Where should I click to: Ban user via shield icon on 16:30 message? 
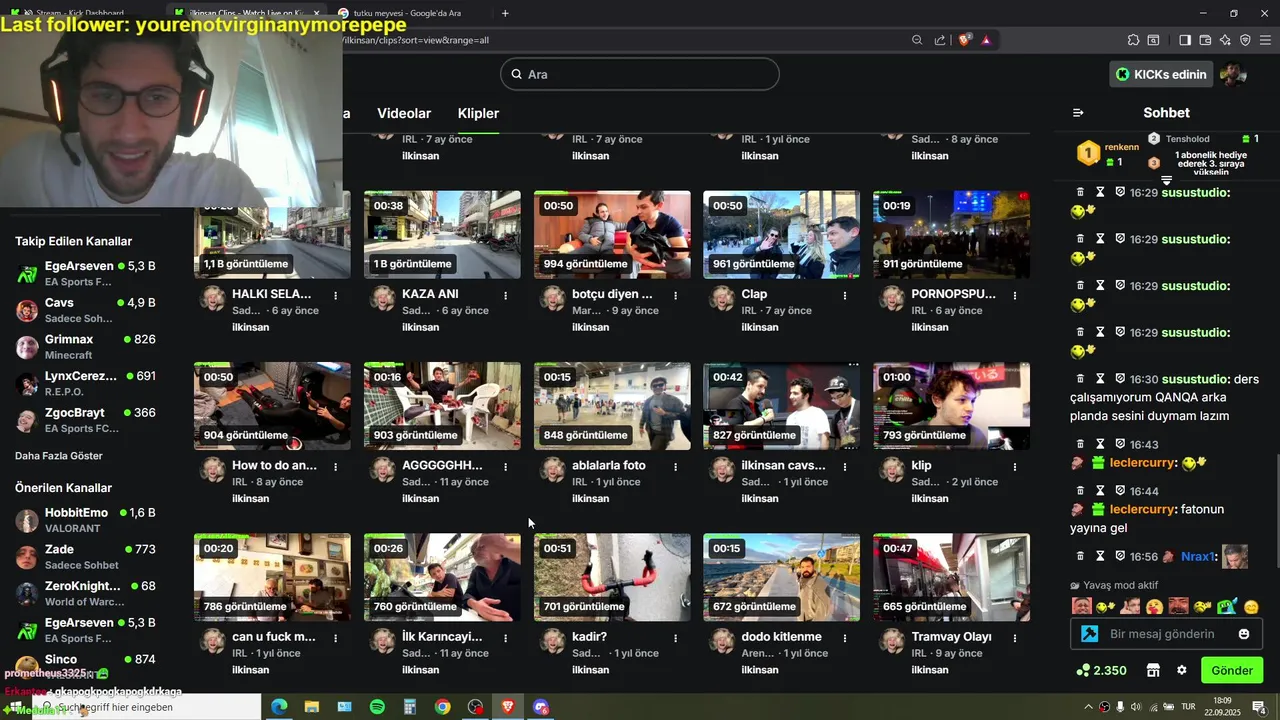pyautogui.click(x=1120, y=379)
